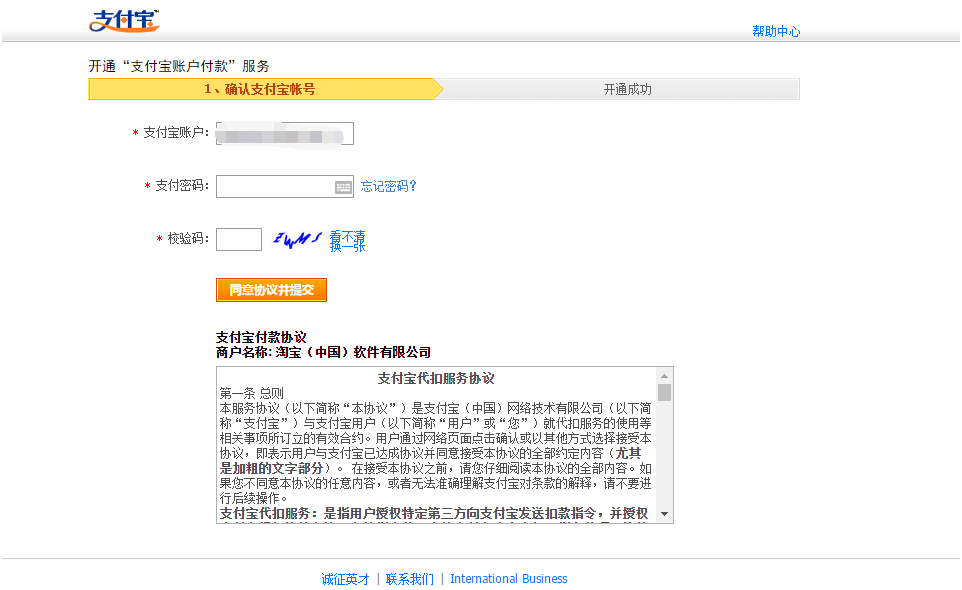Click the agreement scroll-down arrow
The image size is (962, 590).
(664, 514)
